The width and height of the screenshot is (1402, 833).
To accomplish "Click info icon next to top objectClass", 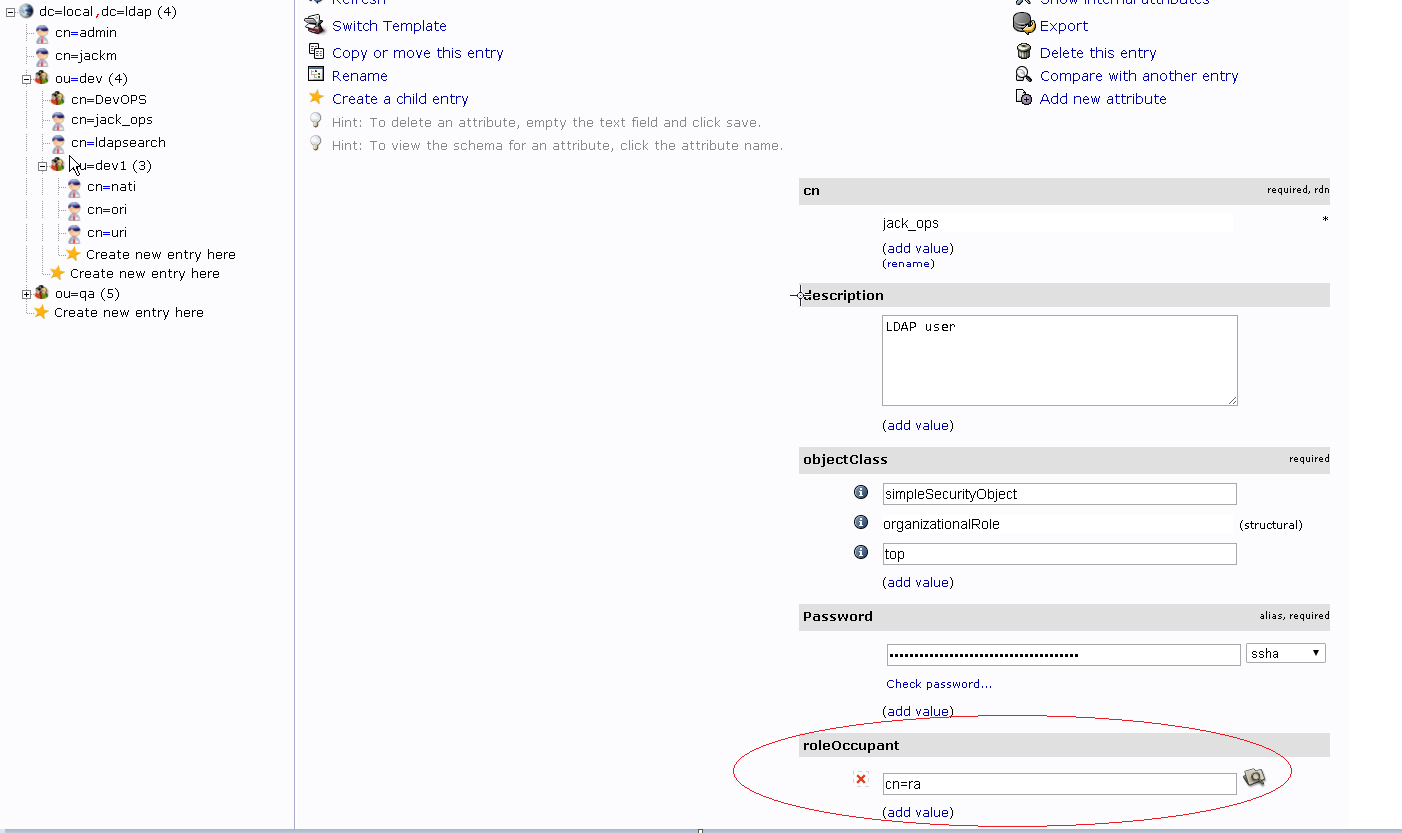I will (860, 552).
